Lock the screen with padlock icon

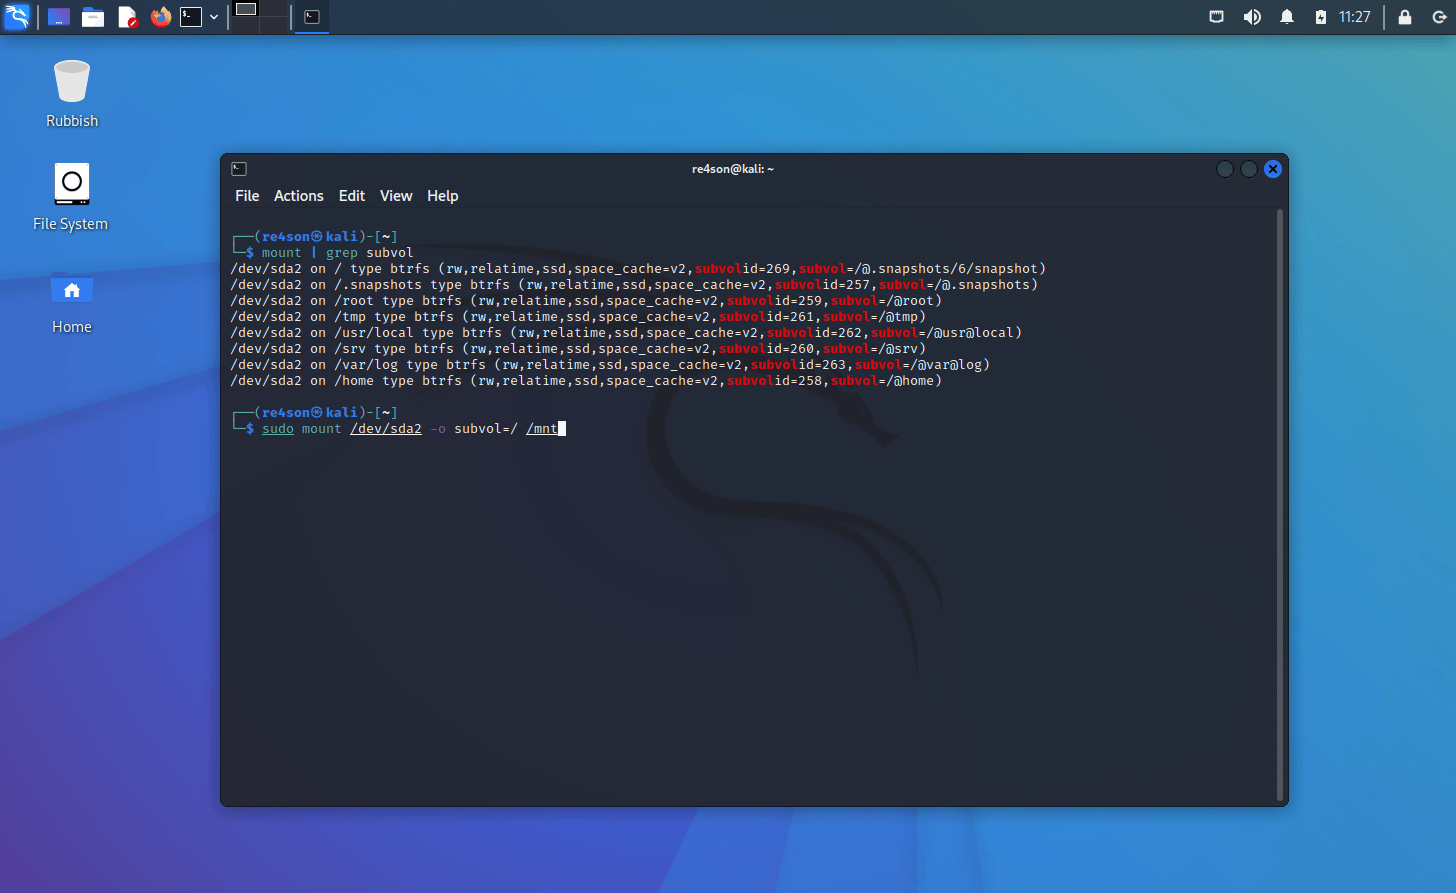tap(1405, 17)
